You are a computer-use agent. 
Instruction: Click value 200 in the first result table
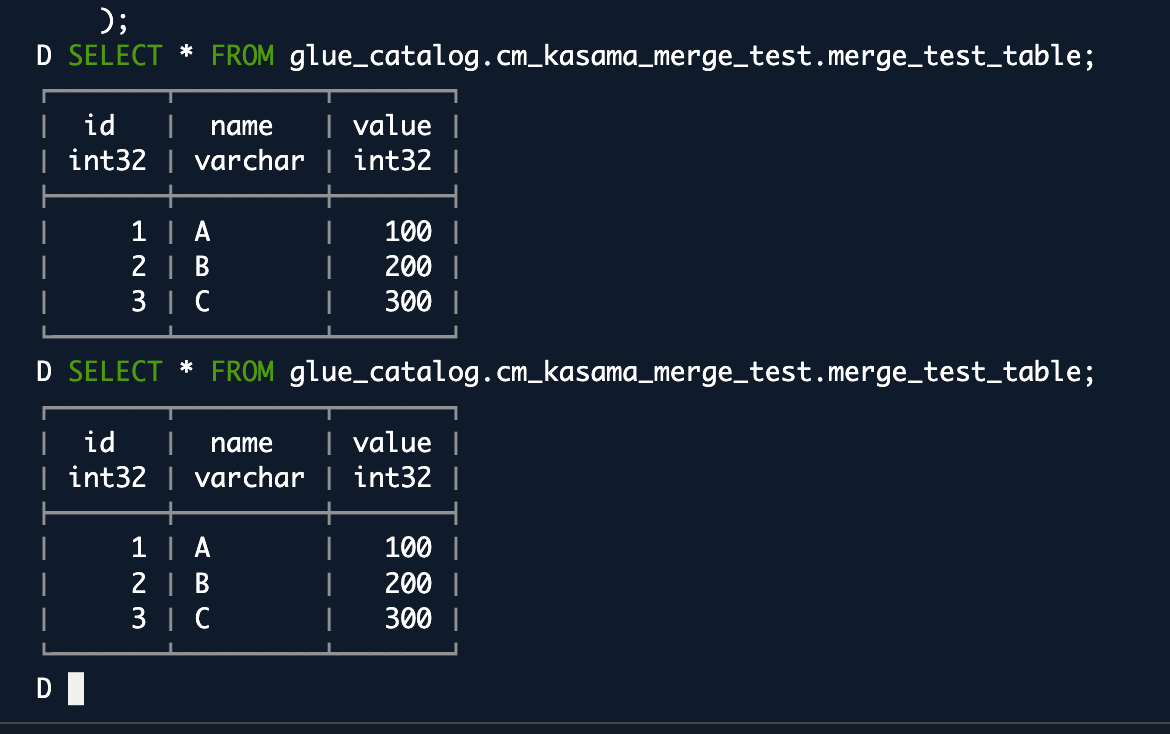click(x=408, y=266)
